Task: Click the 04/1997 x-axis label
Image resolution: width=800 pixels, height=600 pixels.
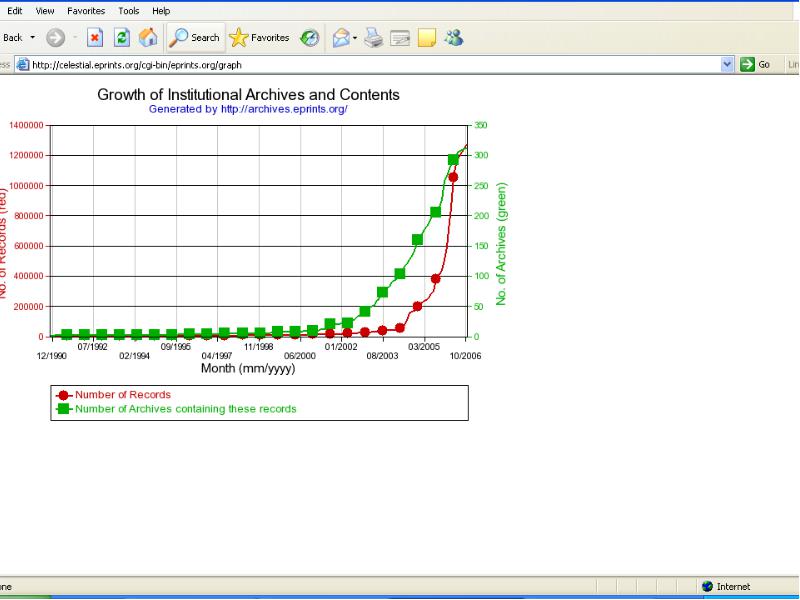Action: (x=217, y=356)
